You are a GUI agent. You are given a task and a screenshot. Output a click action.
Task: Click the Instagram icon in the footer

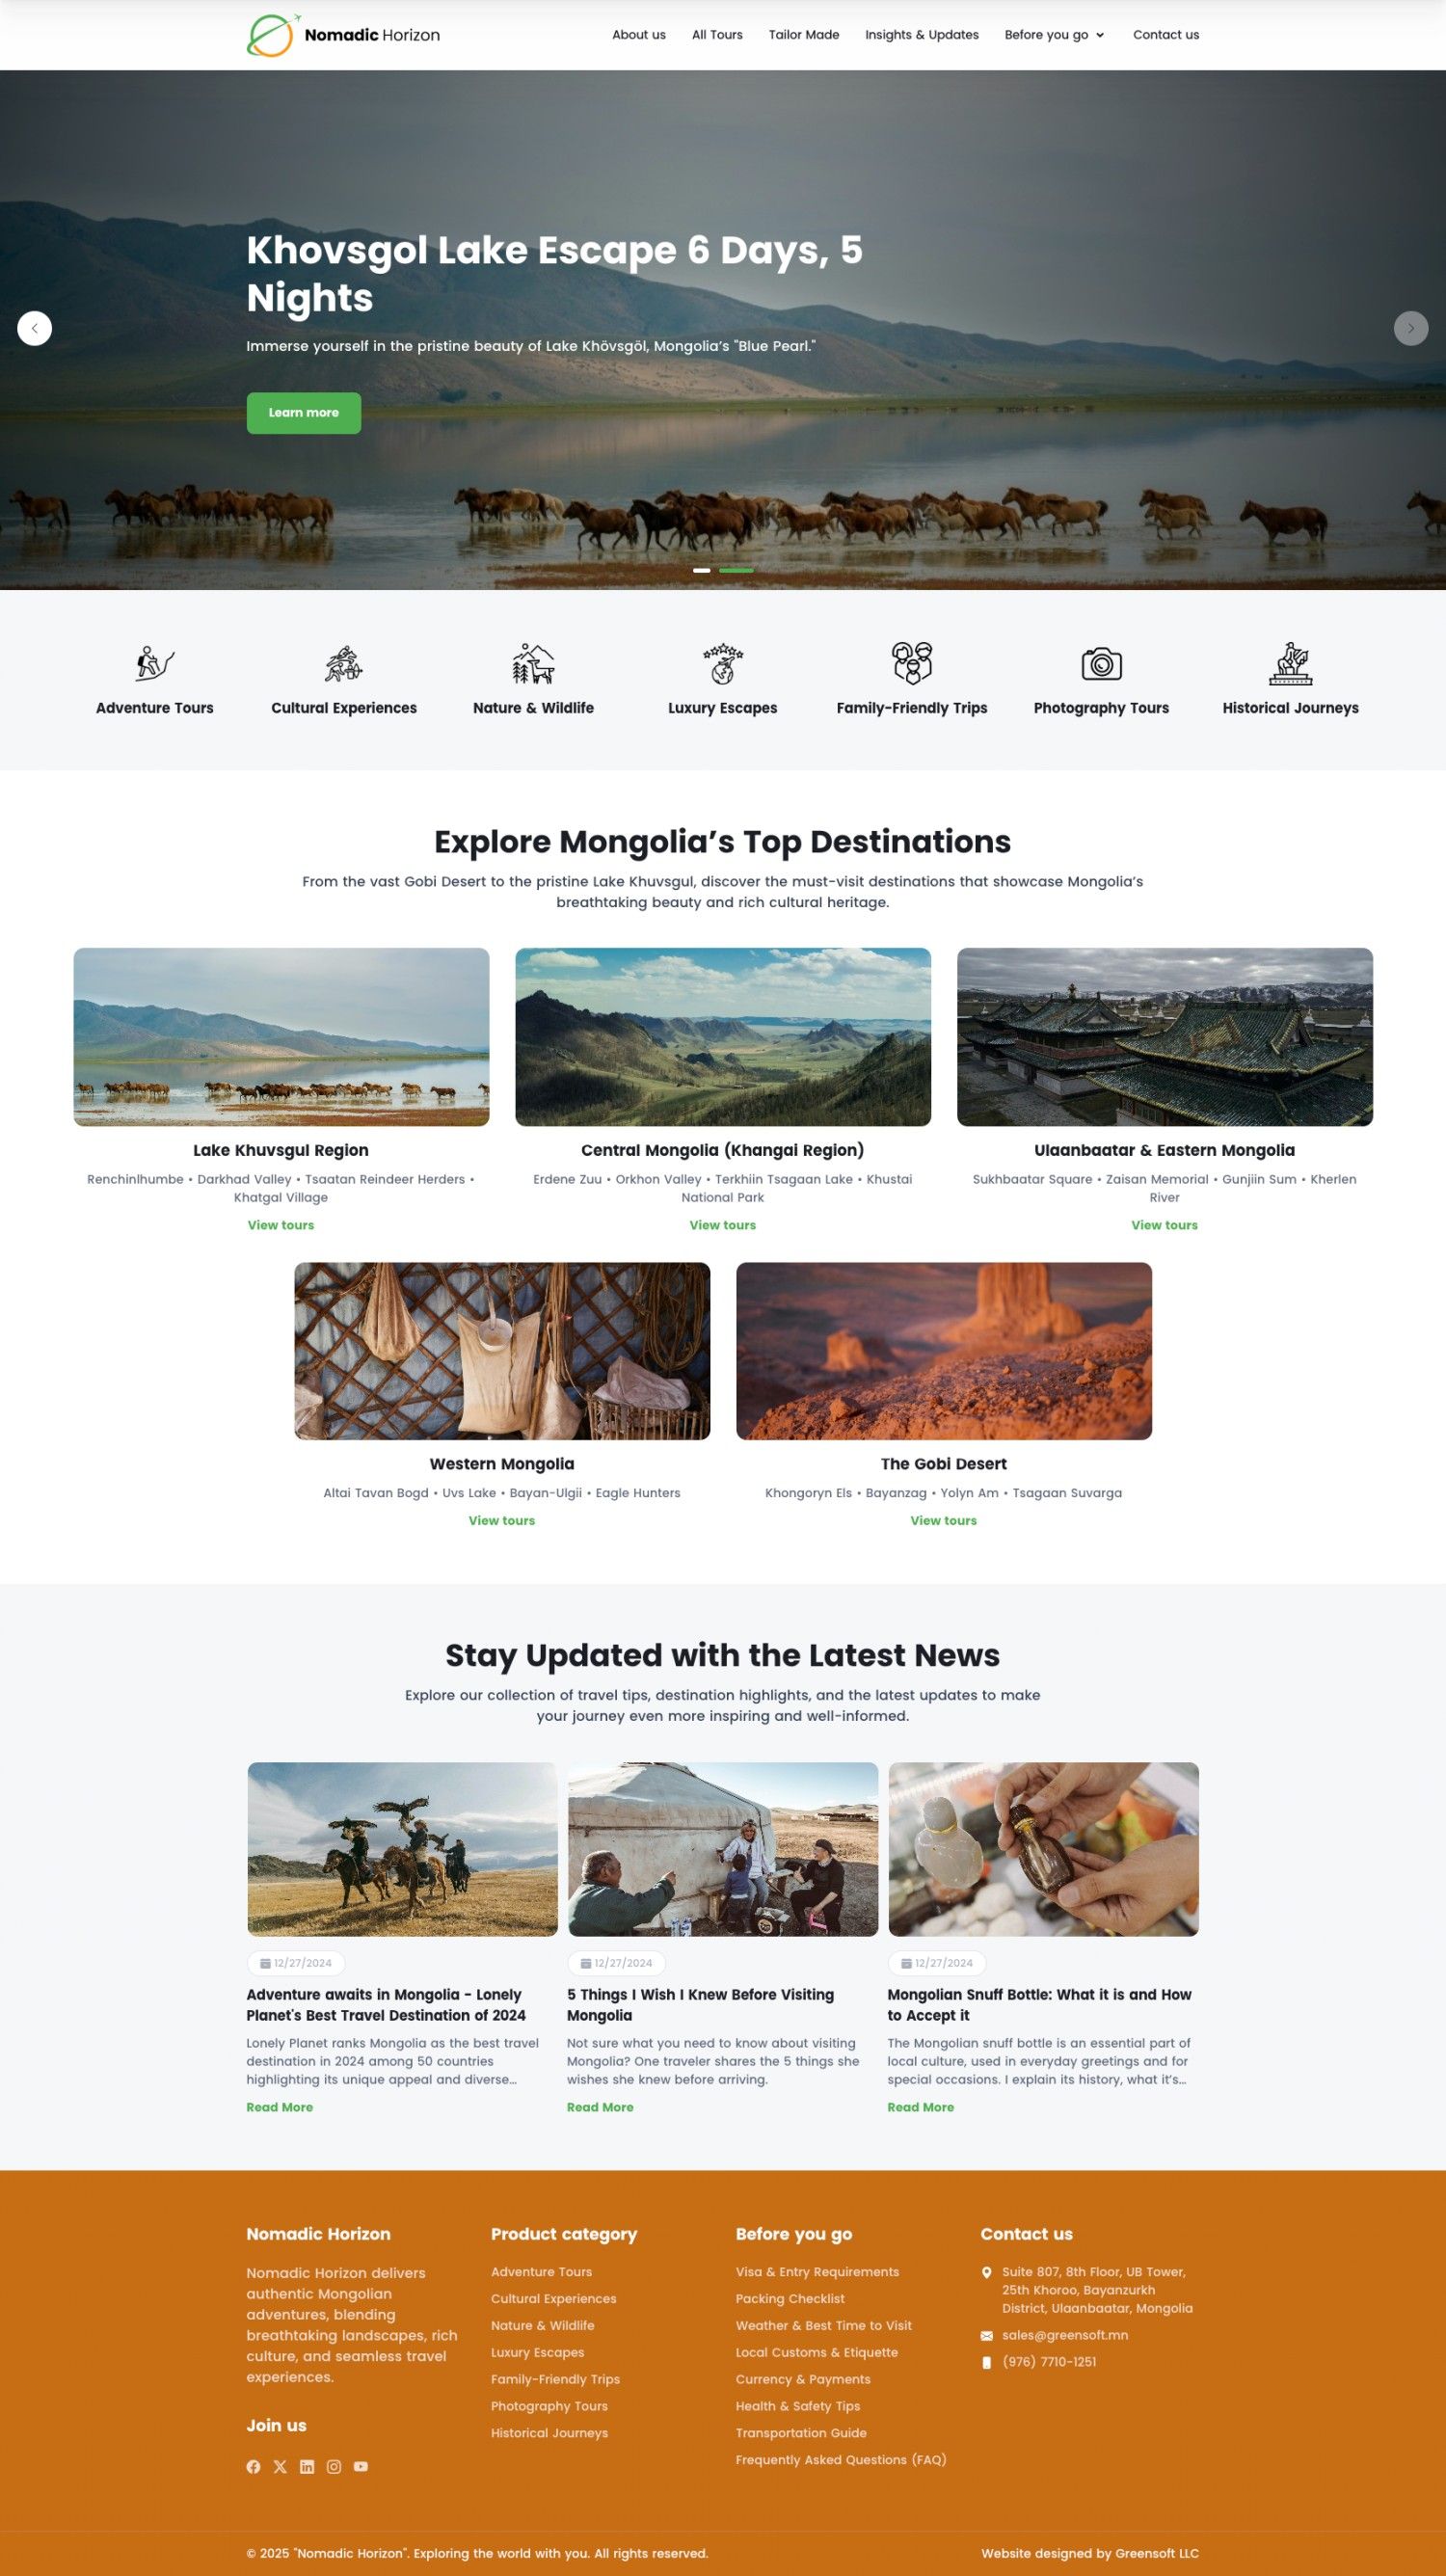tap(334, 2467)
